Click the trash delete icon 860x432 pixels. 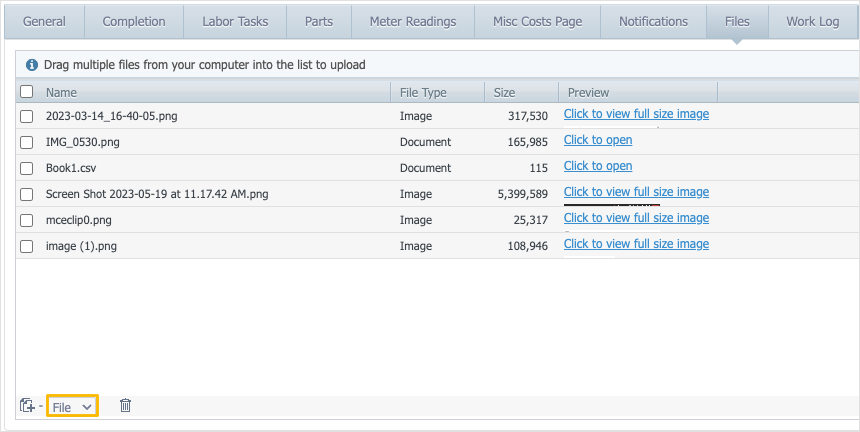[125, 406]
